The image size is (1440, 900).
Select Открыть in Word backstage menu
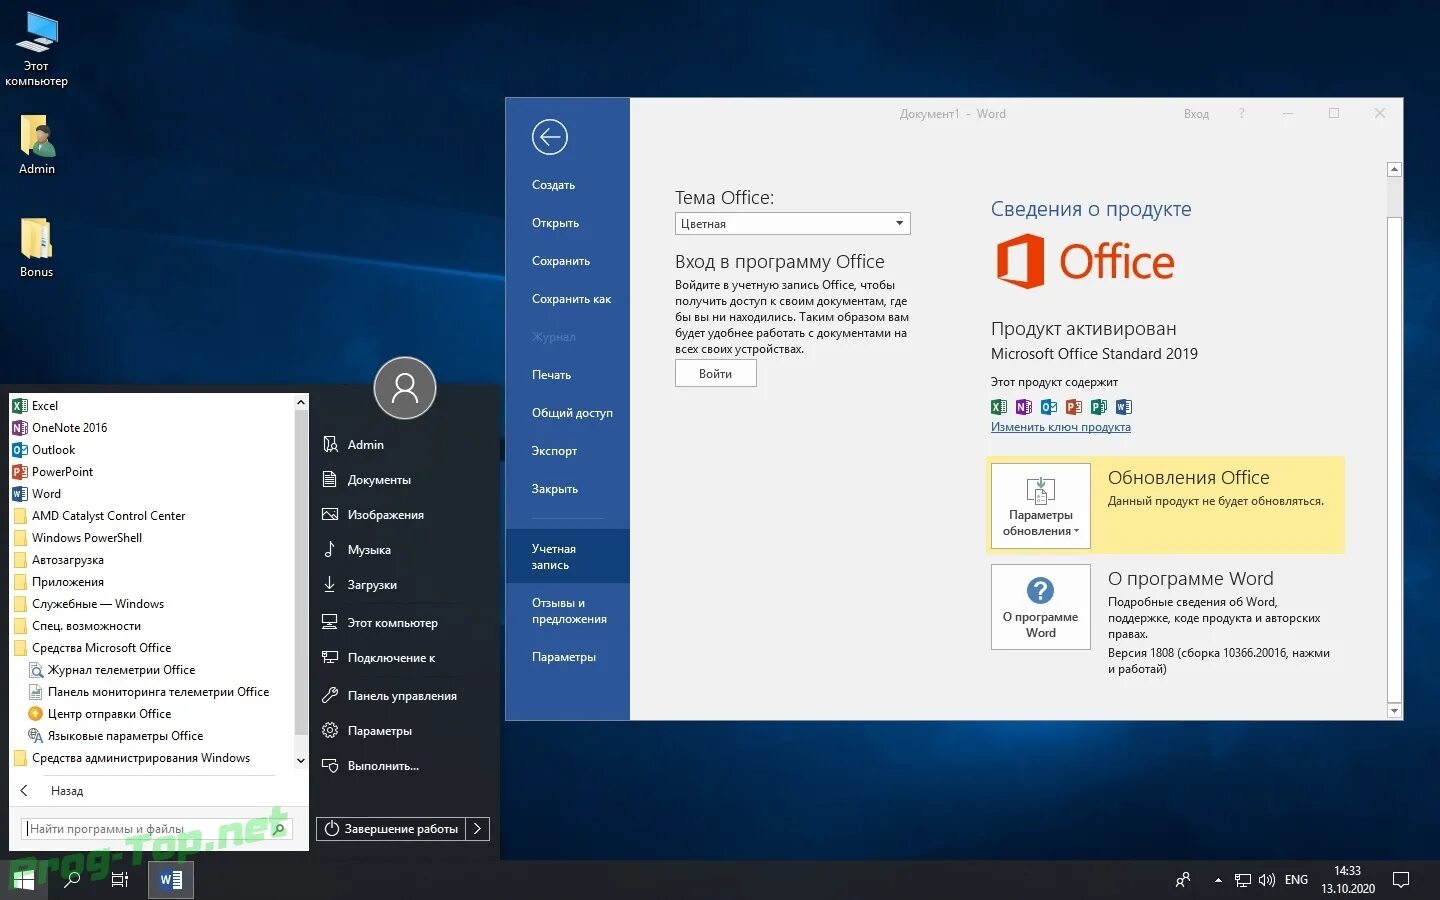[x=555, y=223]
